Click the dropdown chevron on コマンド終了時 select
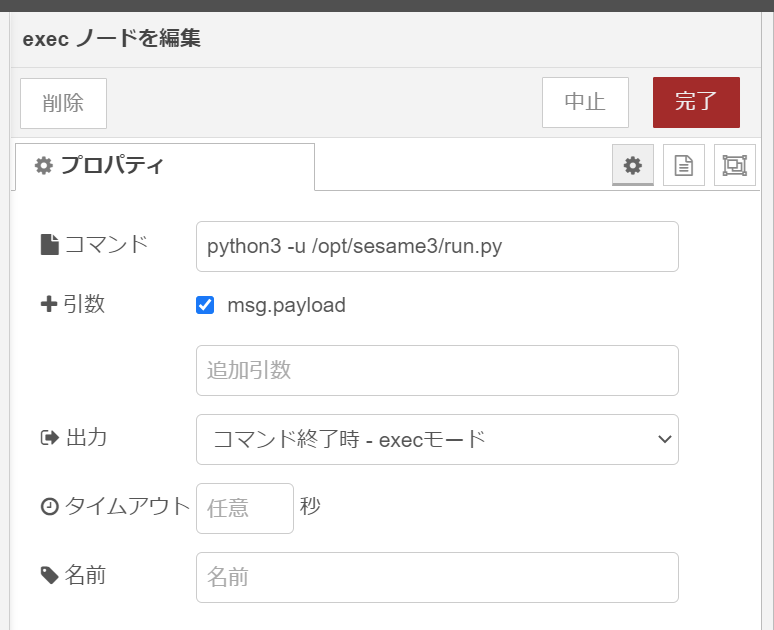The image size is (774, 630). tap(664, 439)
